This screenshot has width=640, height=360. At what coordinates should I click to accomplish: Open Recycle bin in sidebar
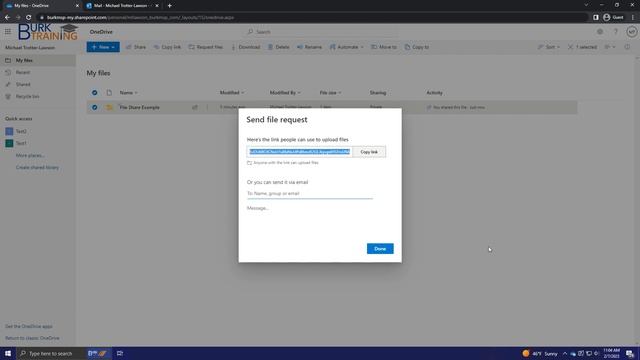coord(38,96)
